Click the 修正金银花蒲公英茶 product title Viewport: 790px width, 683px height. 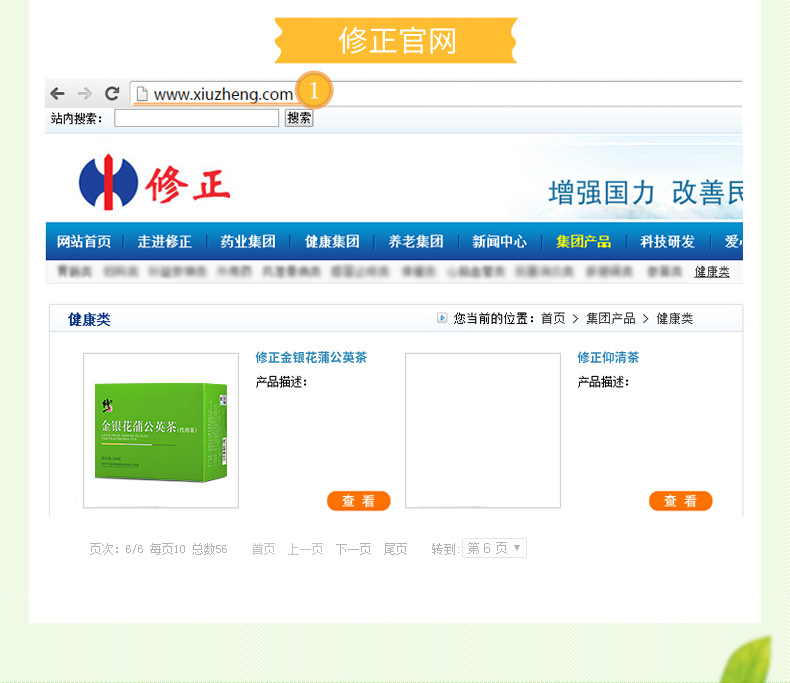coord(311,358)
